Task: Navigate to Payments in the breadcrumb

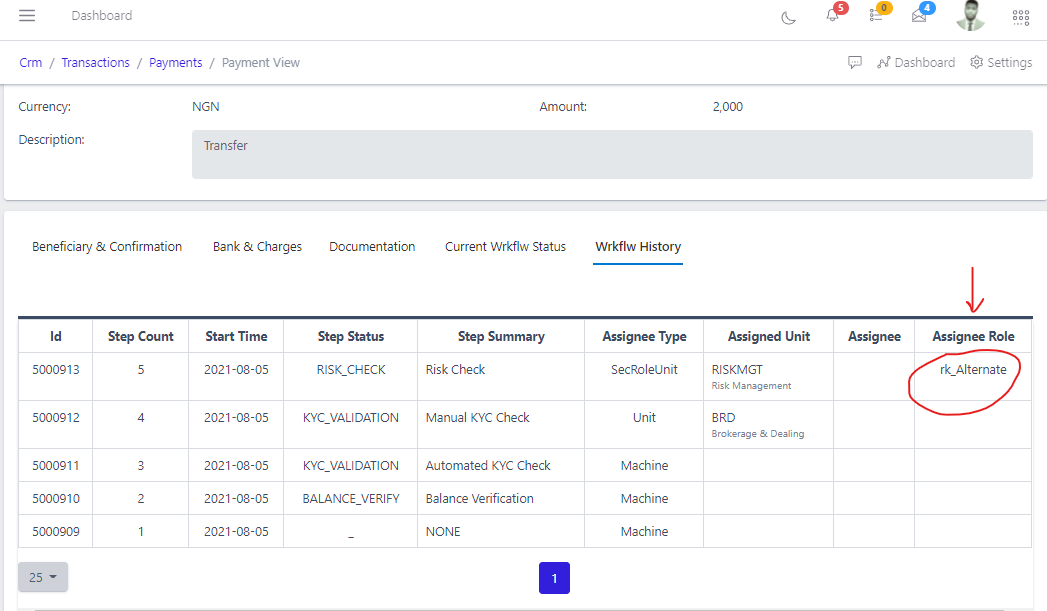Action: coord(175,62)
